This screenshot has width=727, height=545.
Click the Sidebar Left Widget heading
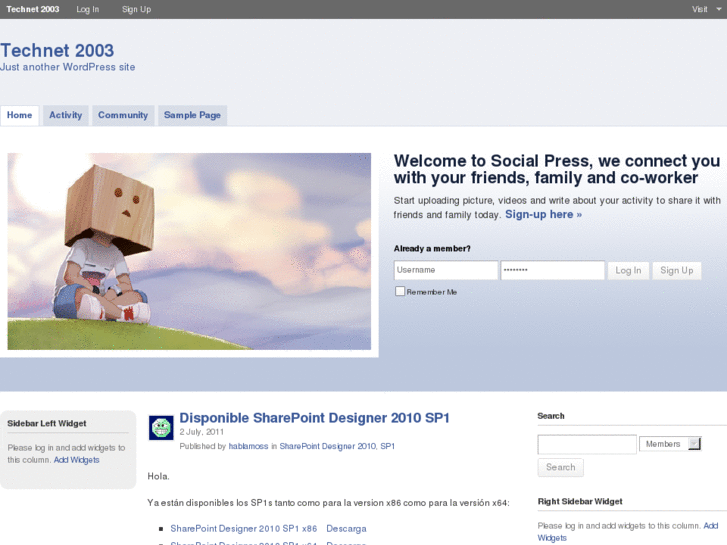(x=47, y=423)
